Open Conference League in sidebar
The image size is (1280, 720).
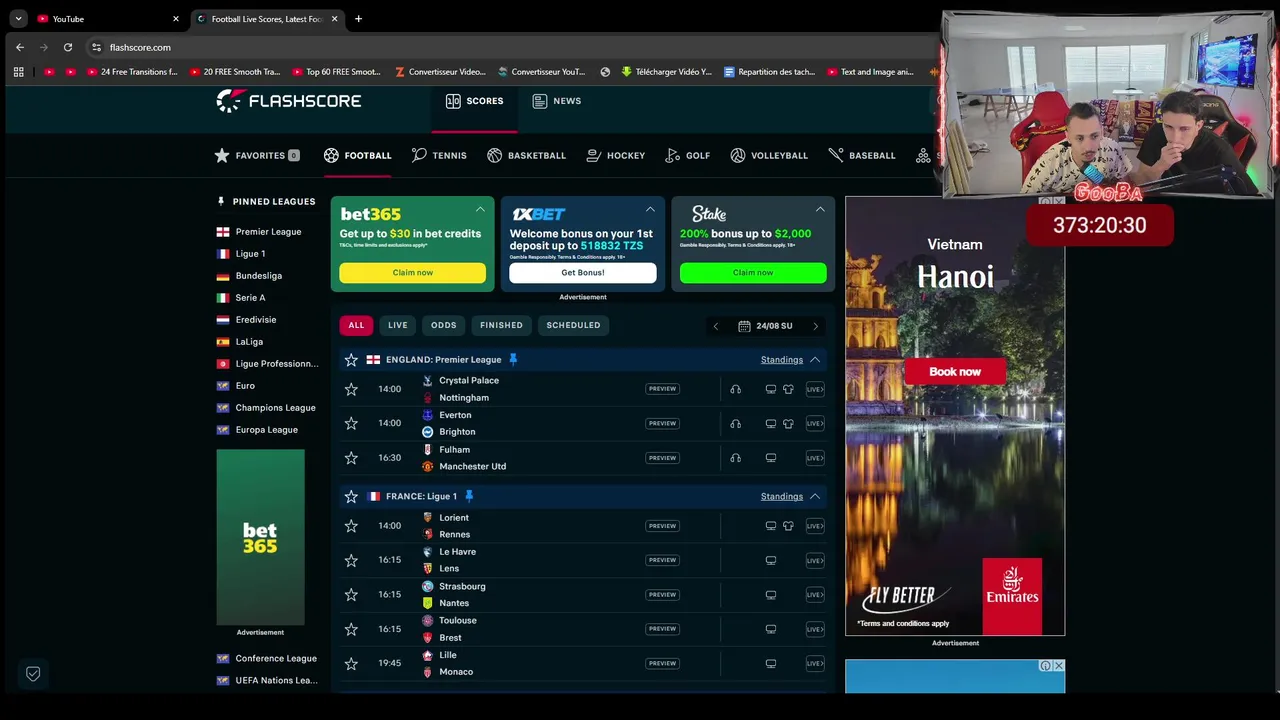[x=276, y=658]
